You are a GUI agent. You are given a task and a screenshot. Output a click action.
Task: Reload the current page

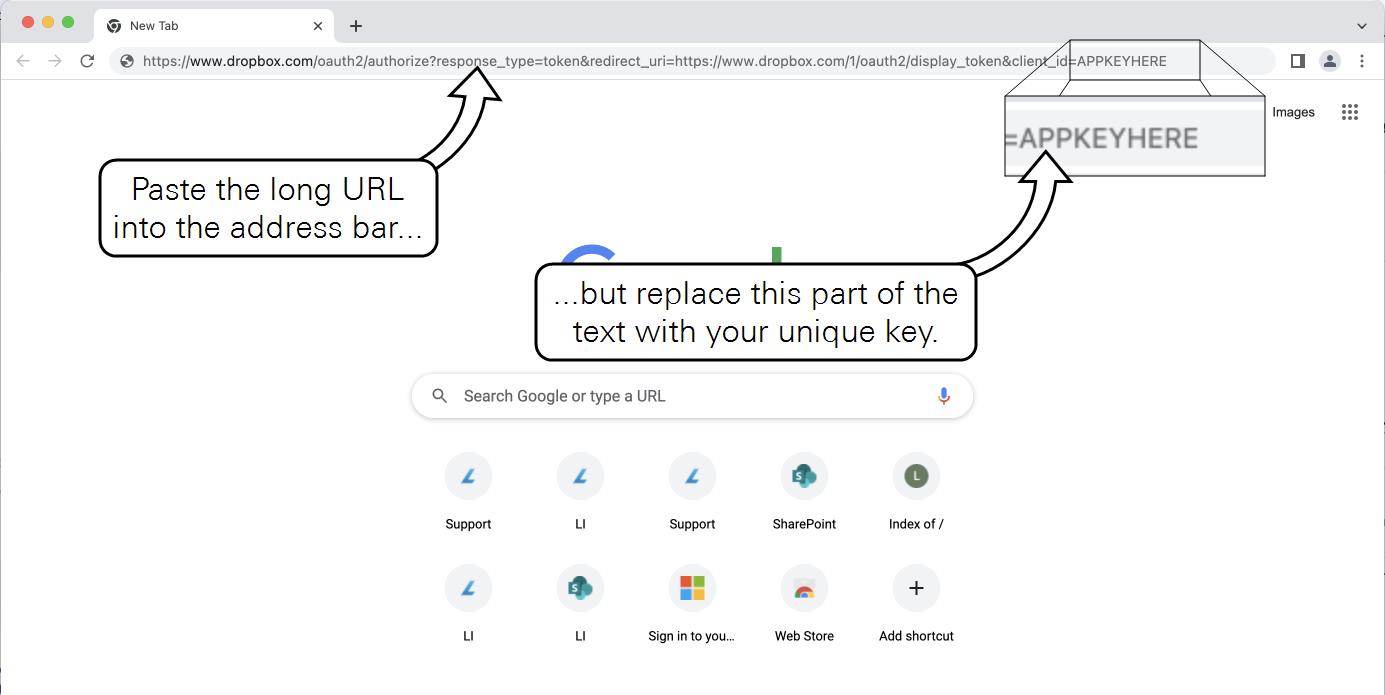click(87, 61)
